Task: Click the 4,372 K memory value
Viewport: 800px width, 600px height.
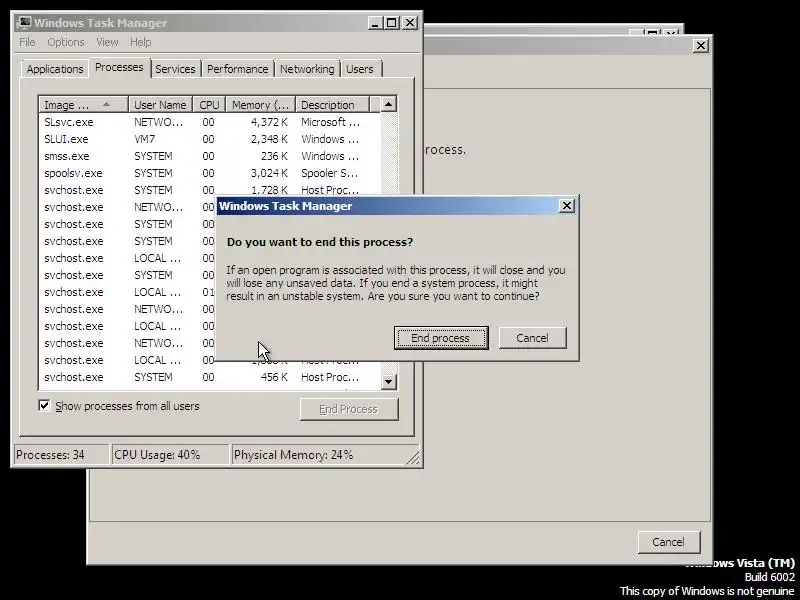Action: click(269, 122)
